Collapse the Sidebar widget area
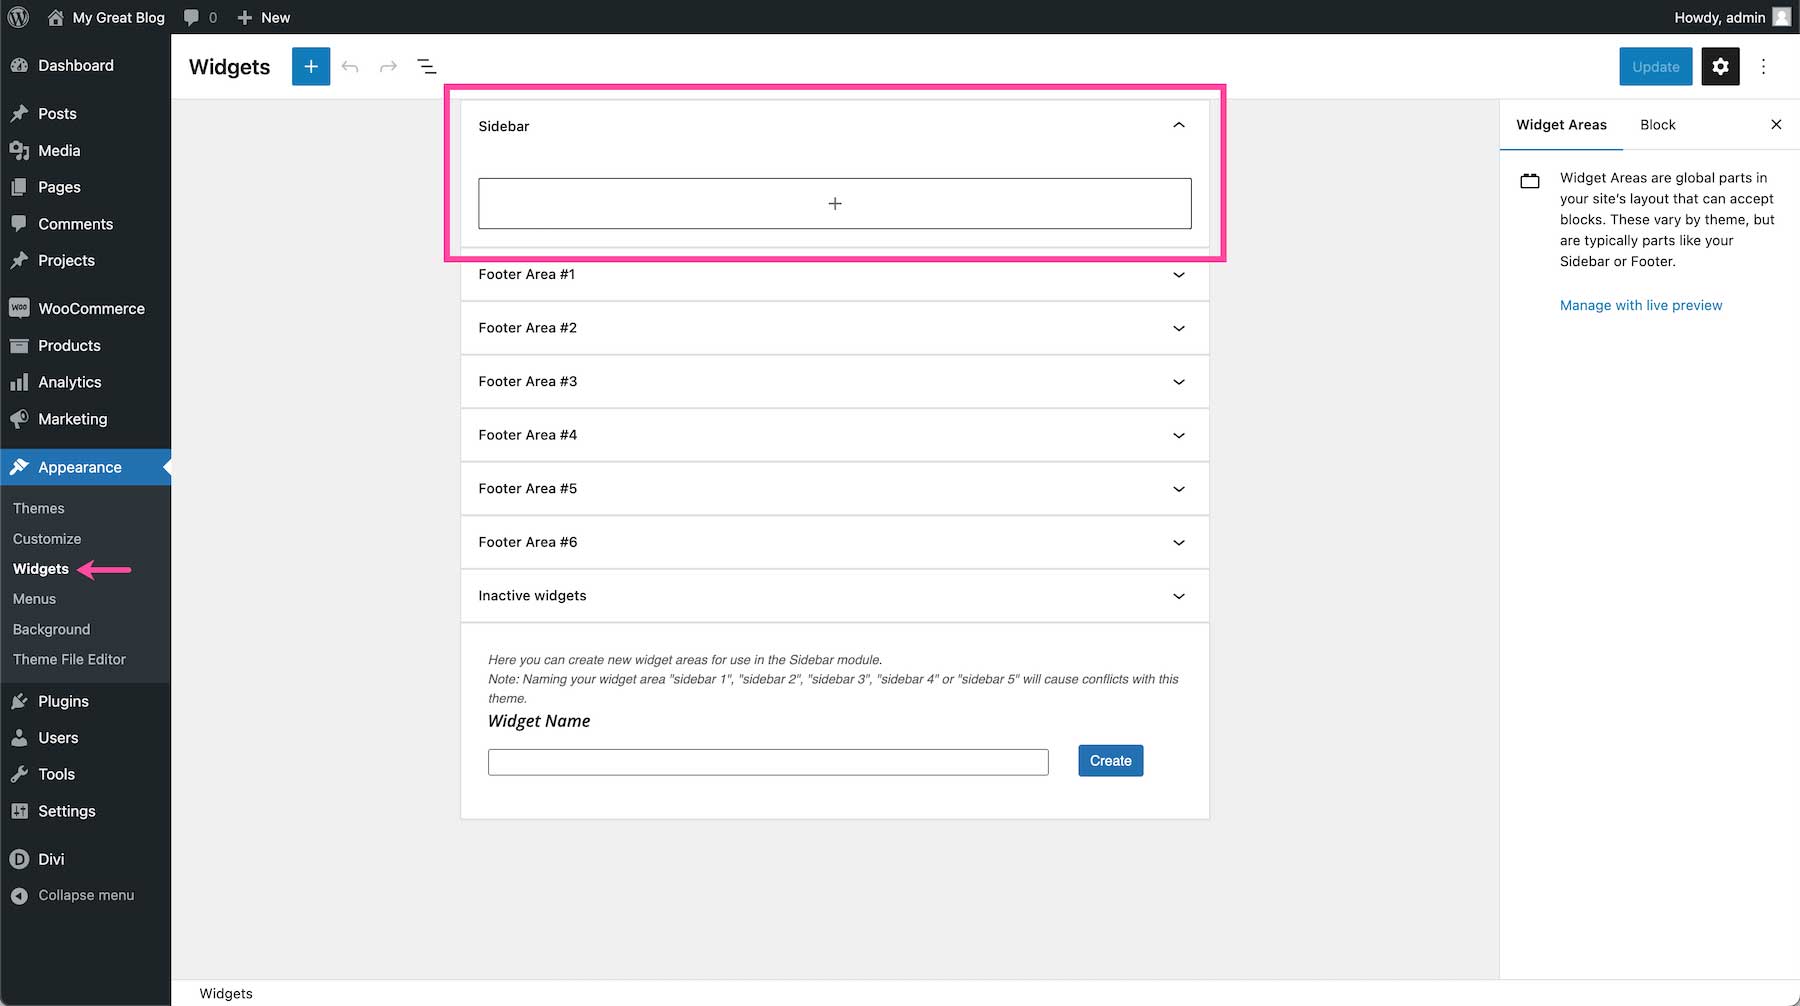 (1178, 126)
